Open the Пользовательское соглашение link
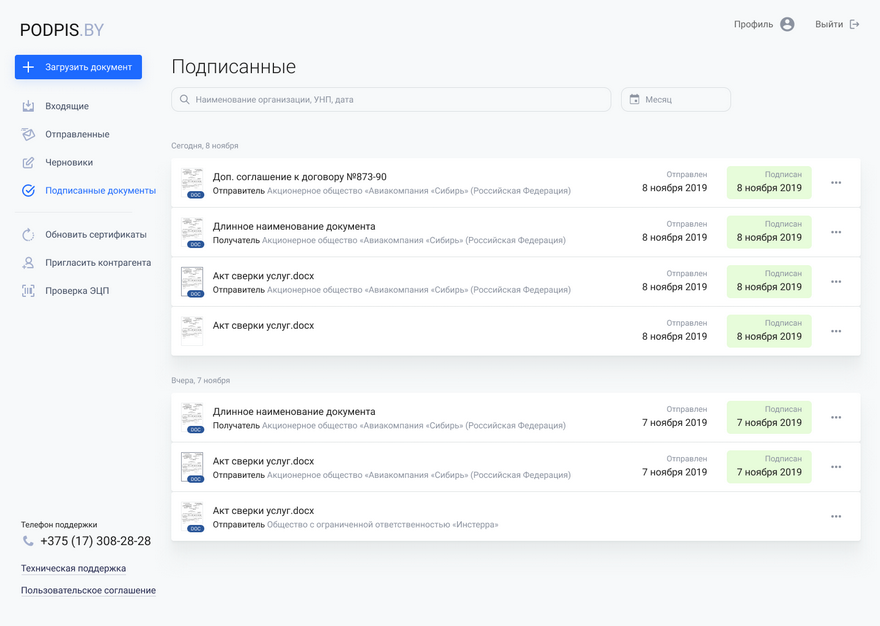 (x=88, y=590)
